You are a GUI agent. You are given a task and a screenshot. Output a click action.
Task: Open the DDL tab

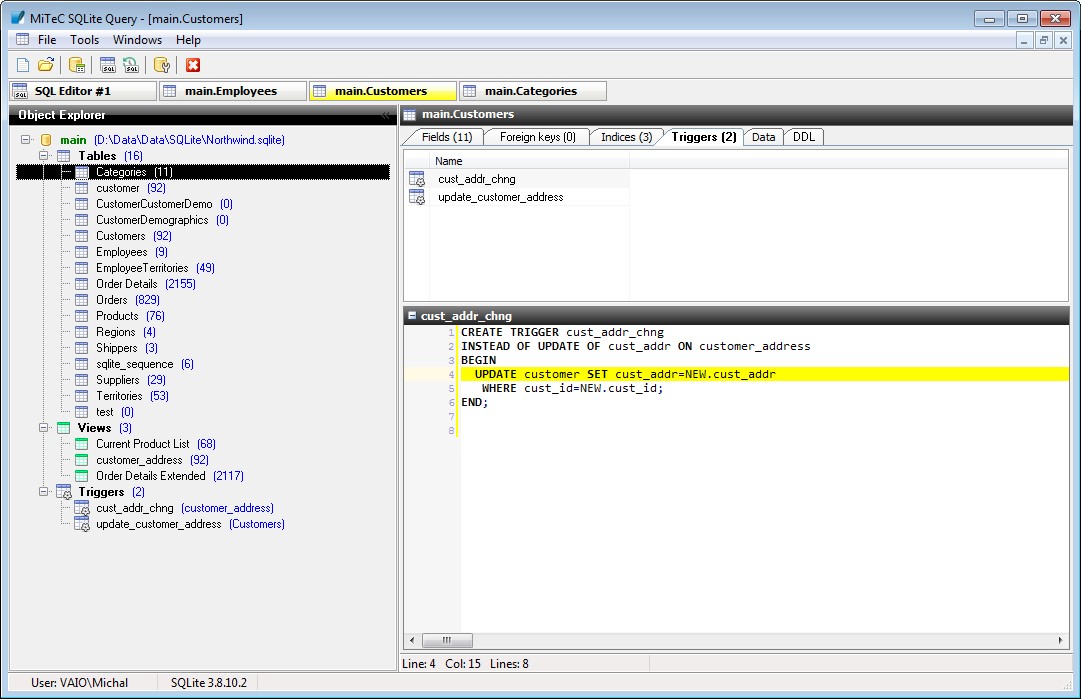tap(803, 137)
